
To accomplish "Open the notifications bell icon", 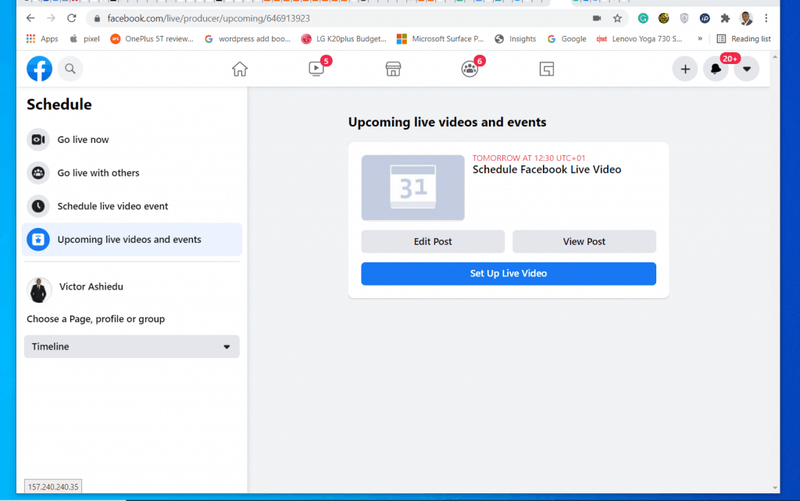I will click(x=716, y=68).
